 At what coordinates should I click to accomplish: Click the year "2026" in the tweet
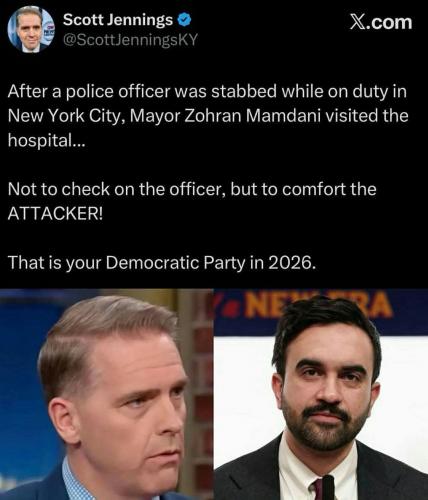[291, 263]
